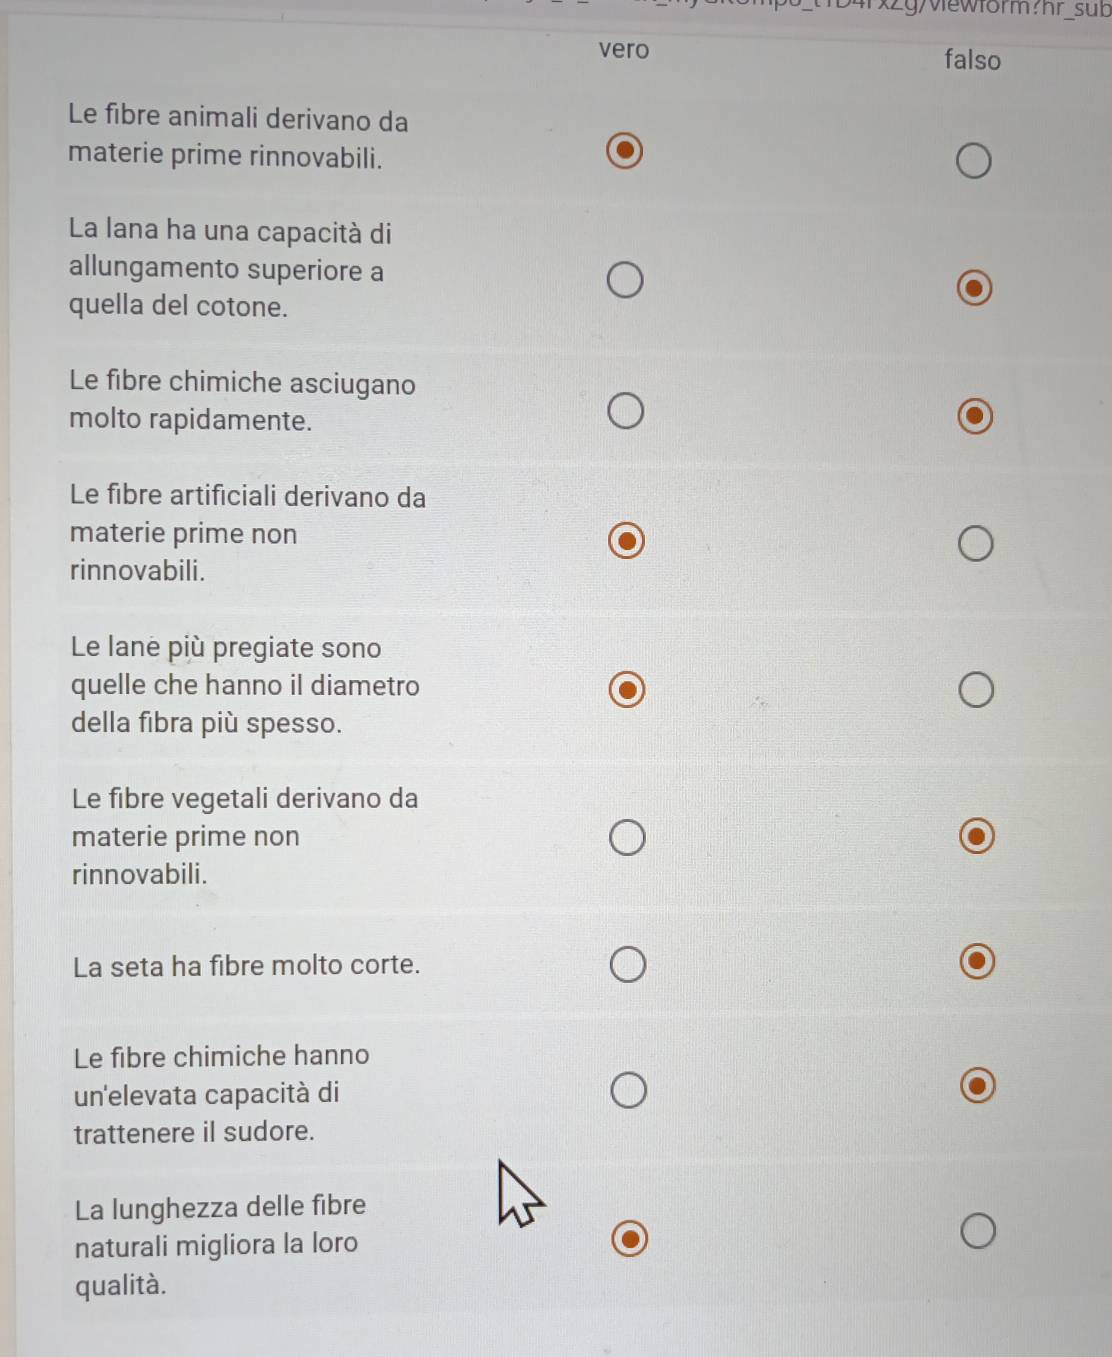This screenshot has height=1357, width=1112.
Task: Click selected vero for lane più pregiate
Action: tap(627, 690)
